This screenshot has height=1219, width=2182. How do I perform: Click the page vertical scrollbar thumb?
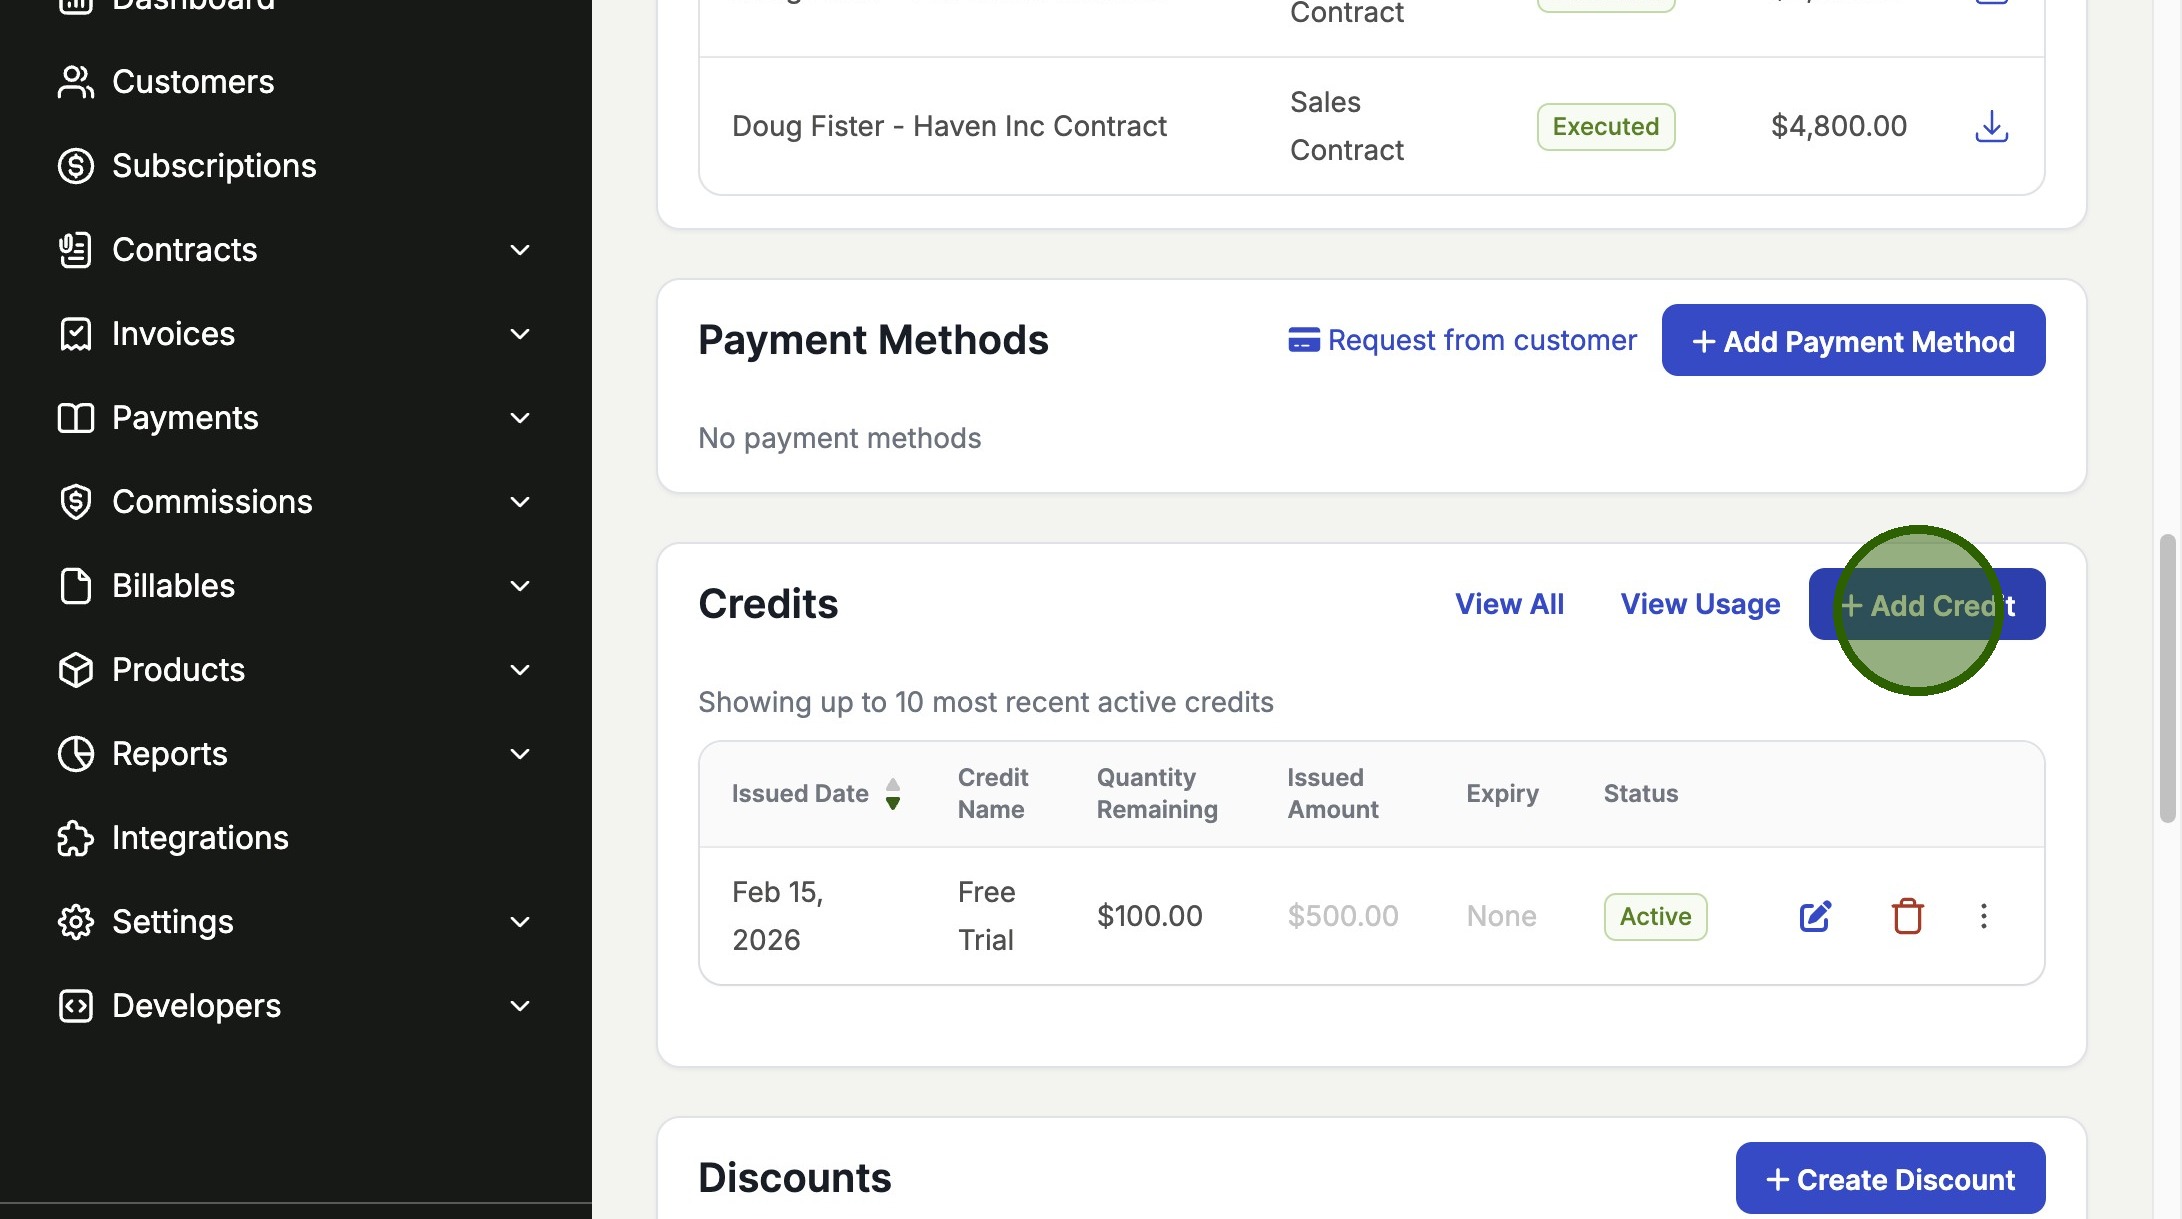[2167, 680]
